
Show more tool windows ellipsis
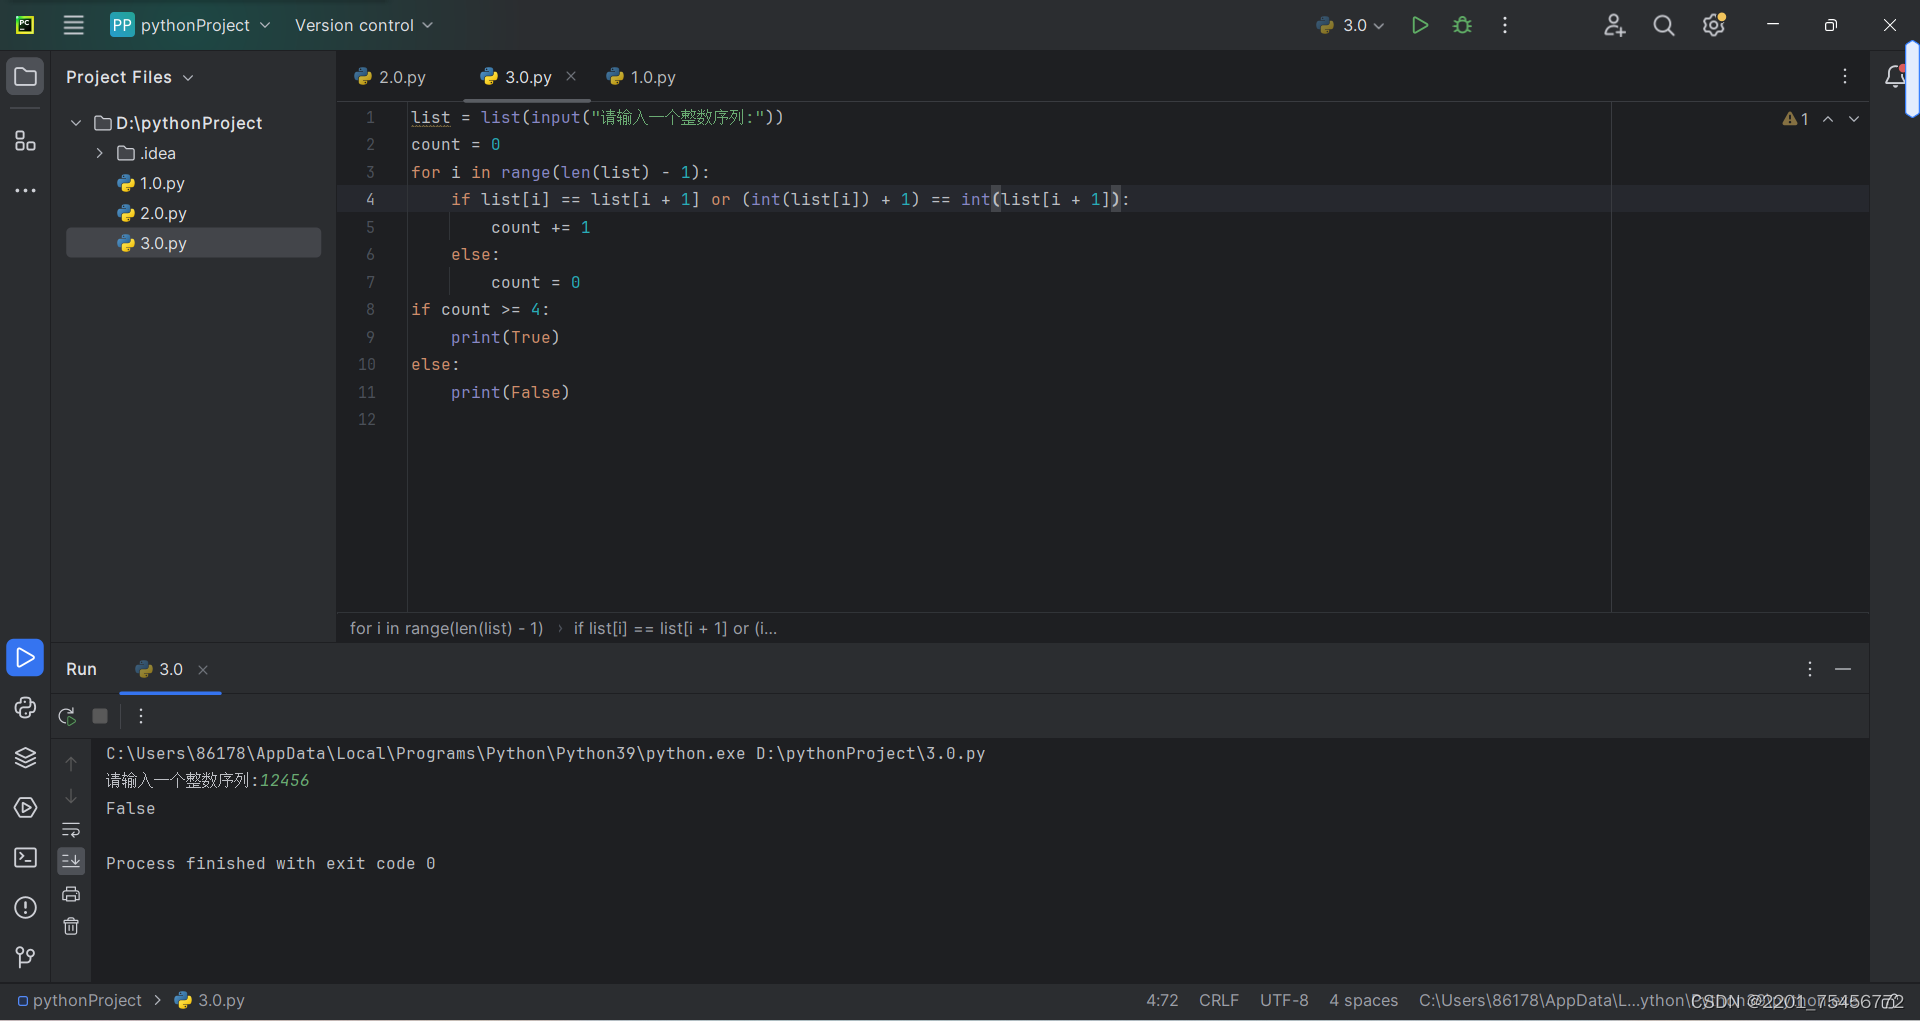25,190
